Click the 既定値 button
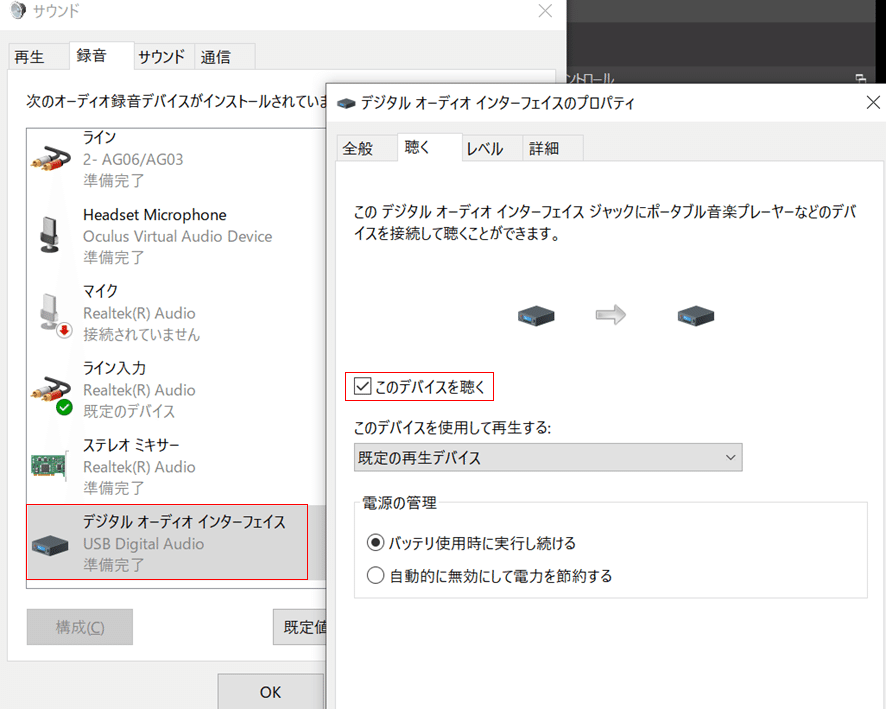The width and height of the screenshot is (886, 709). coord(300,626)
